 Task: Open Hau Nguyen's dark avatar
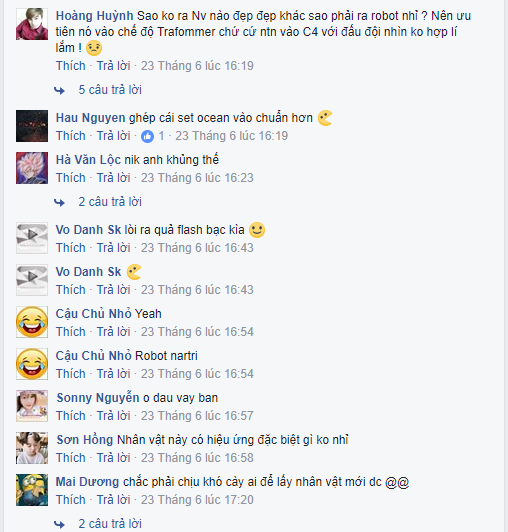point(32,126)
